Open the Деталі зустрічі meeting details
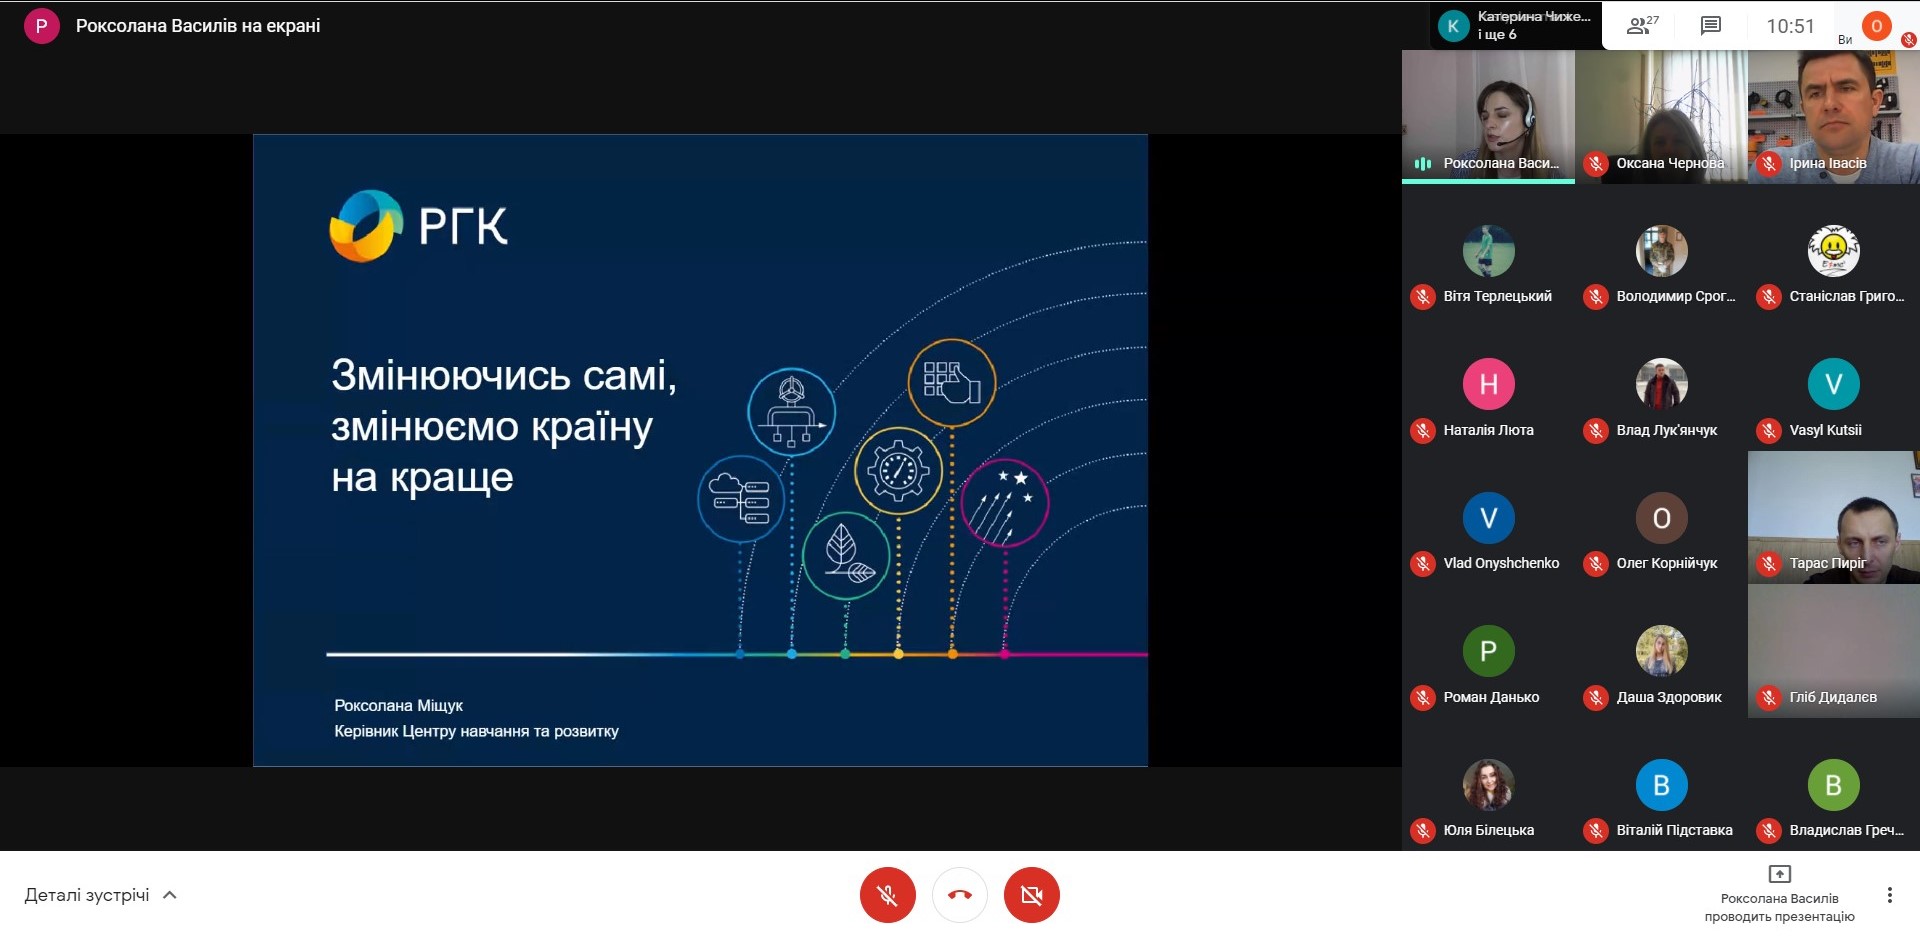This screenshot has width=1920, height=938. [87, 895]
